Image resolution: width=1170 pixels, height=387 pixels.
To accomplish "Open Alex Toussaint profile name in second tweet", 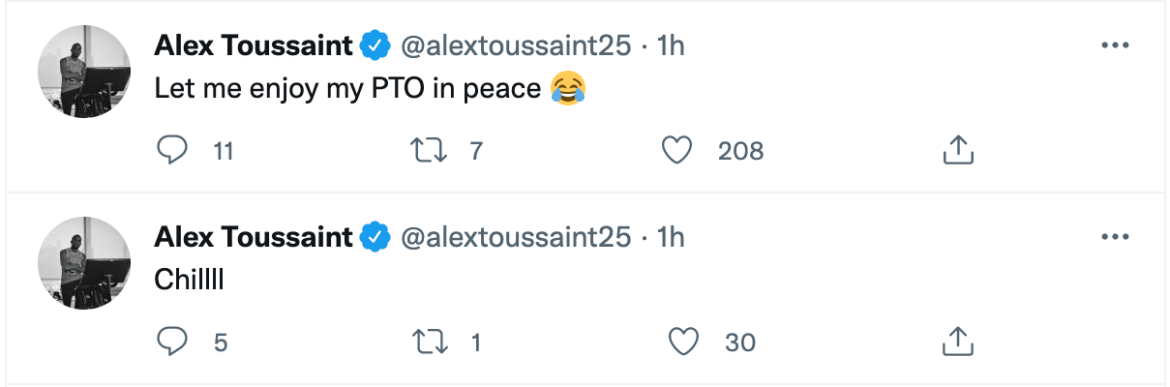I will [x=253, y=237].
